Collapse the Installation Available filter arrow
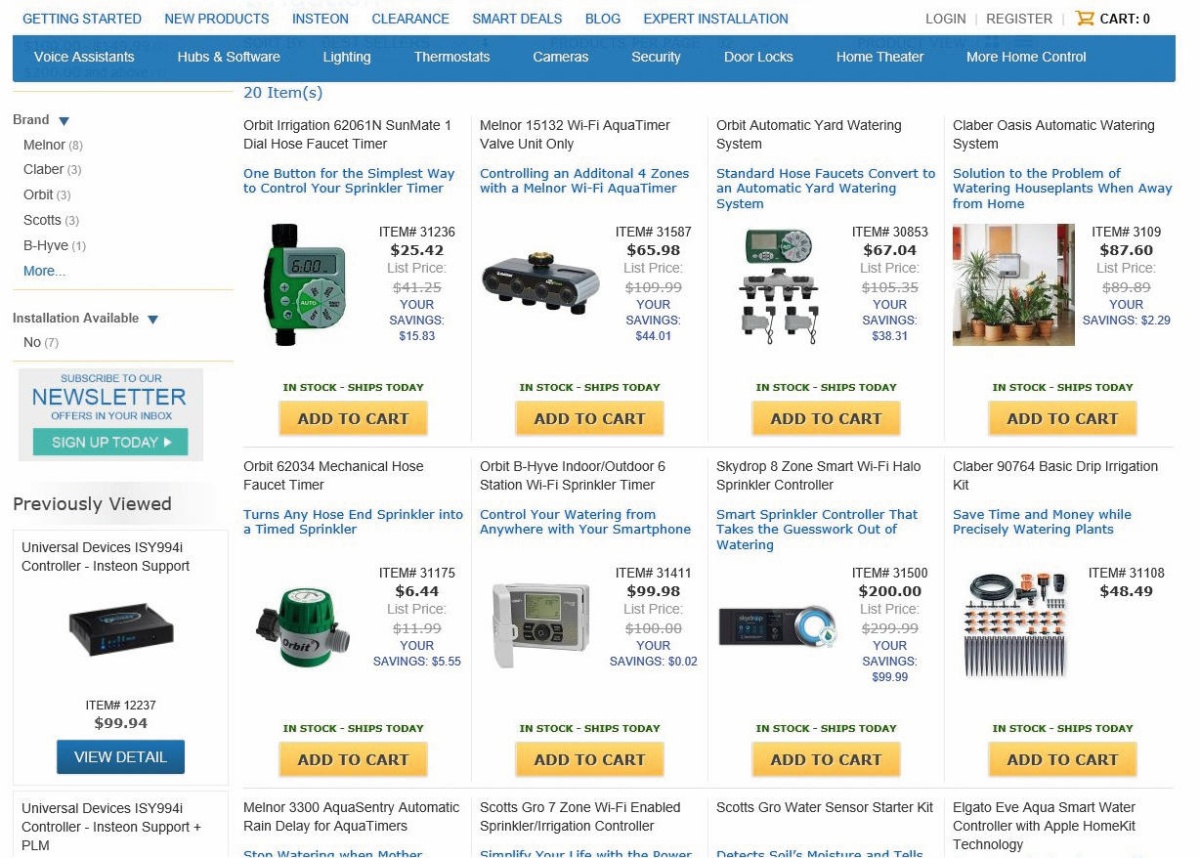 pyautogui.click(x=153, y=320)
